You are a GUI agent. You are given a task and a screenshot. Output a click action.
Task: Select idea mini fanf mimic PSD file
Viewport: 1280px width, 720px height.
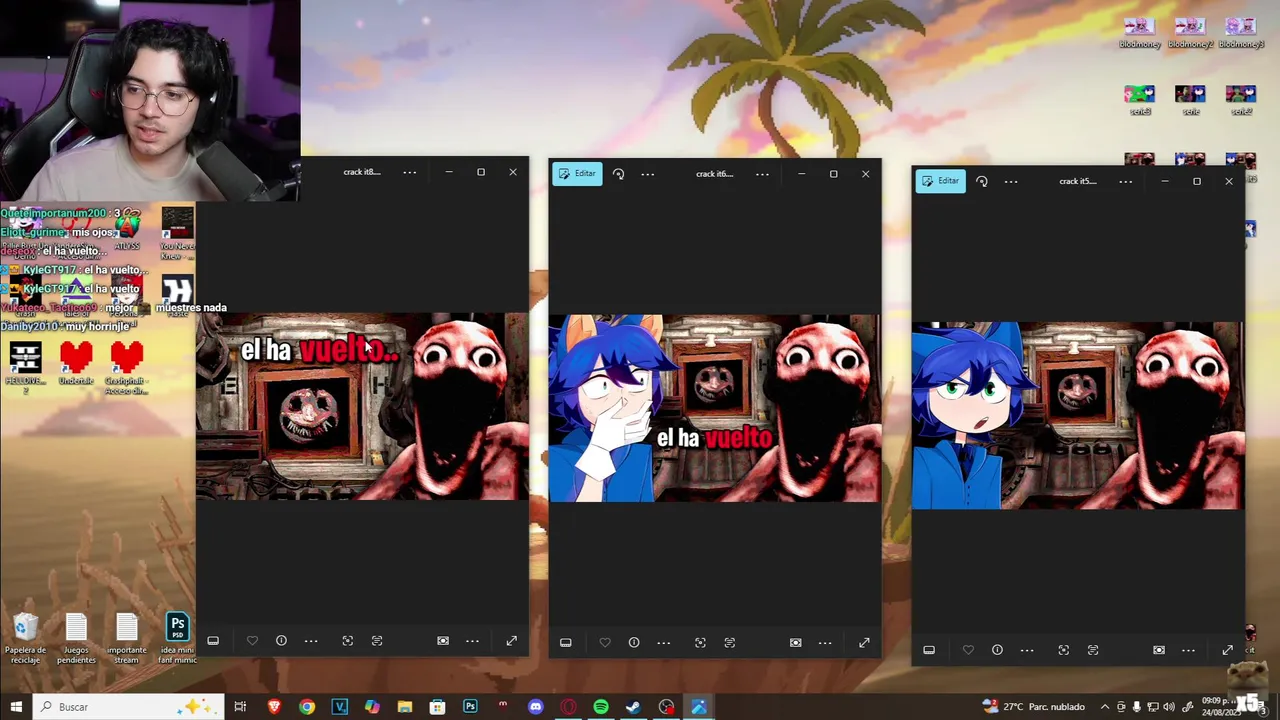coord(177,639)
